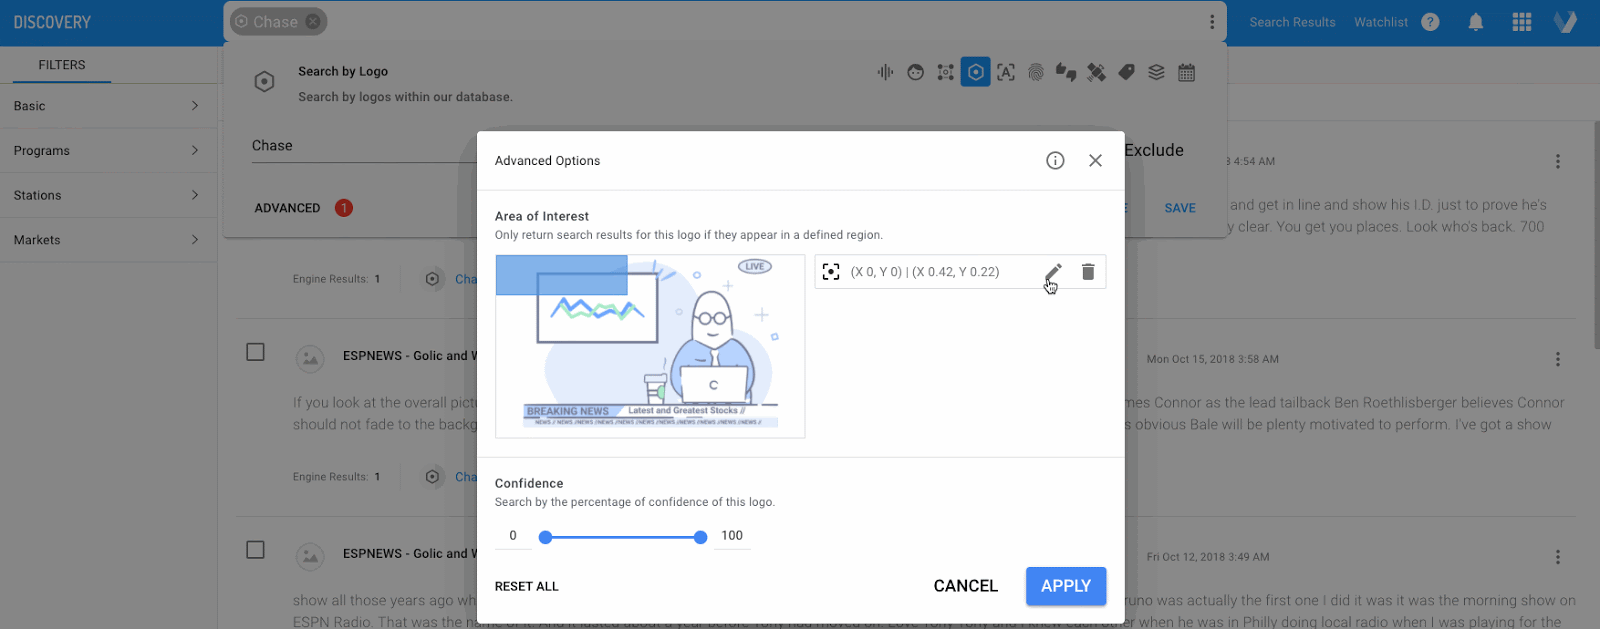Open the Advanced options link
This screenshot has width=1600, height=629.
point(287,208)
